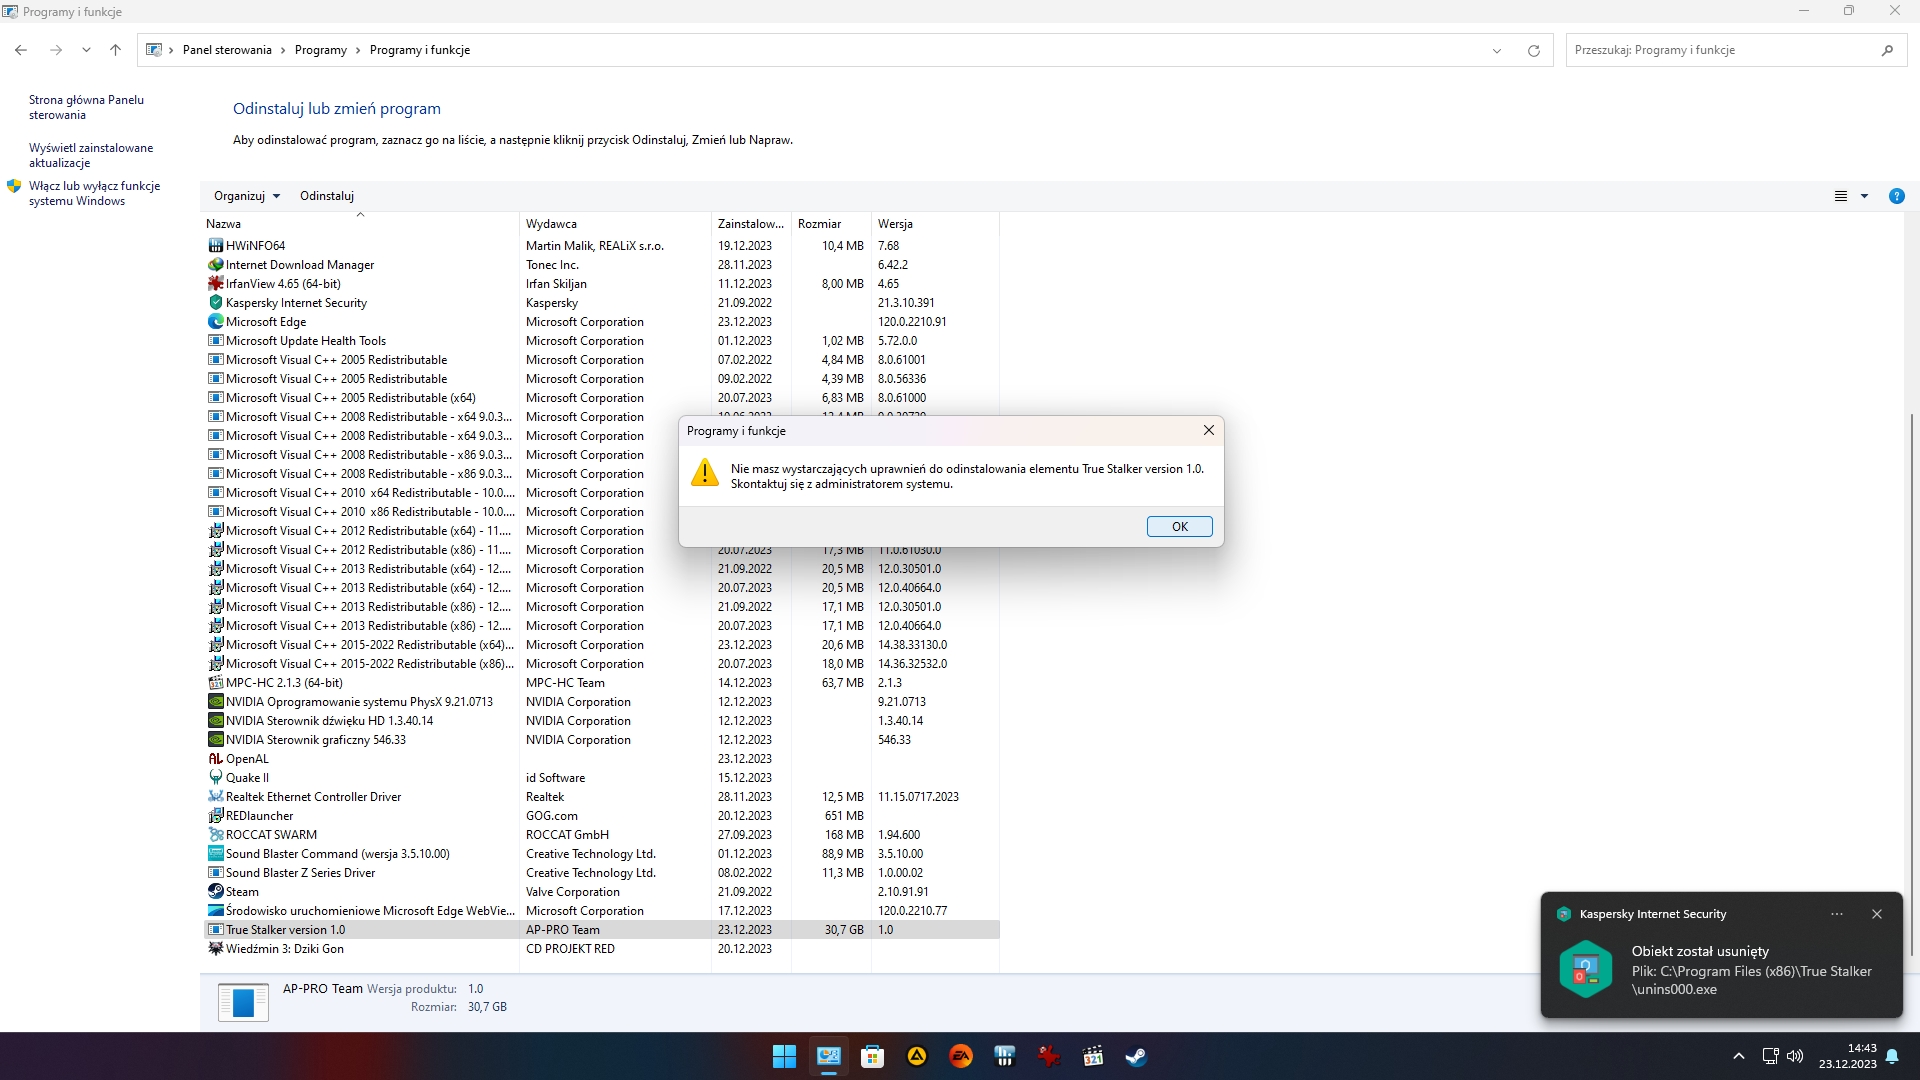This screenshot has height=1080, width=1920.
Task: Click Programy breadcrumb segment
Action: point(321,50)
